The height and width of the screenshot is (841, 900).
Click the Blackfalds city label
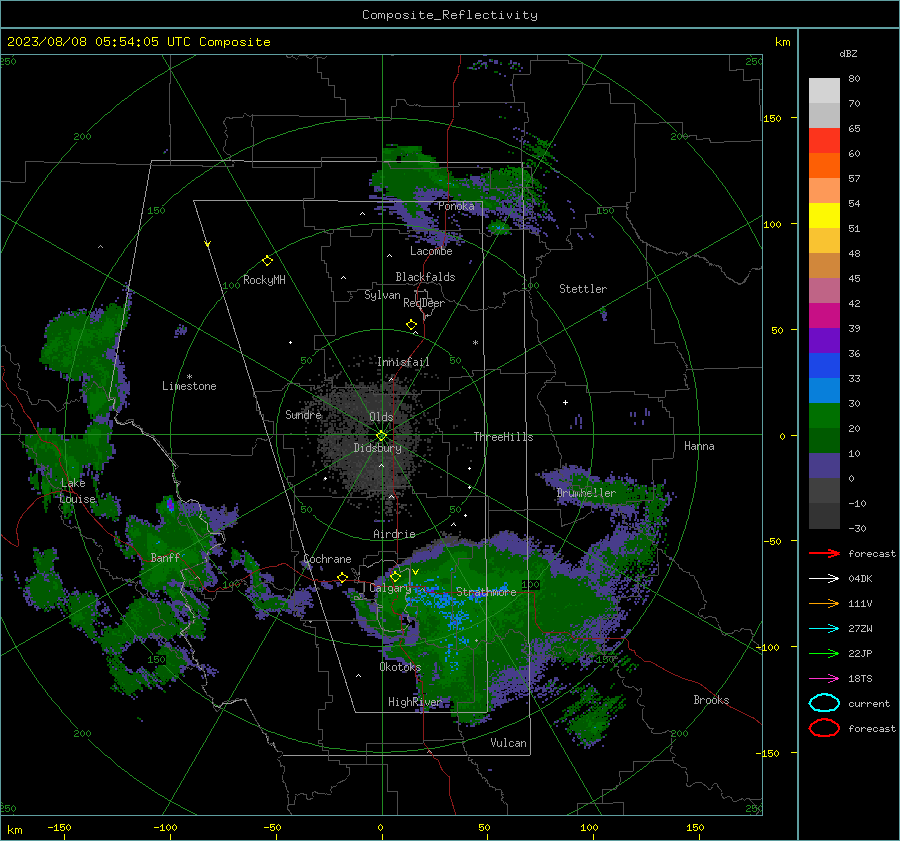425,277
